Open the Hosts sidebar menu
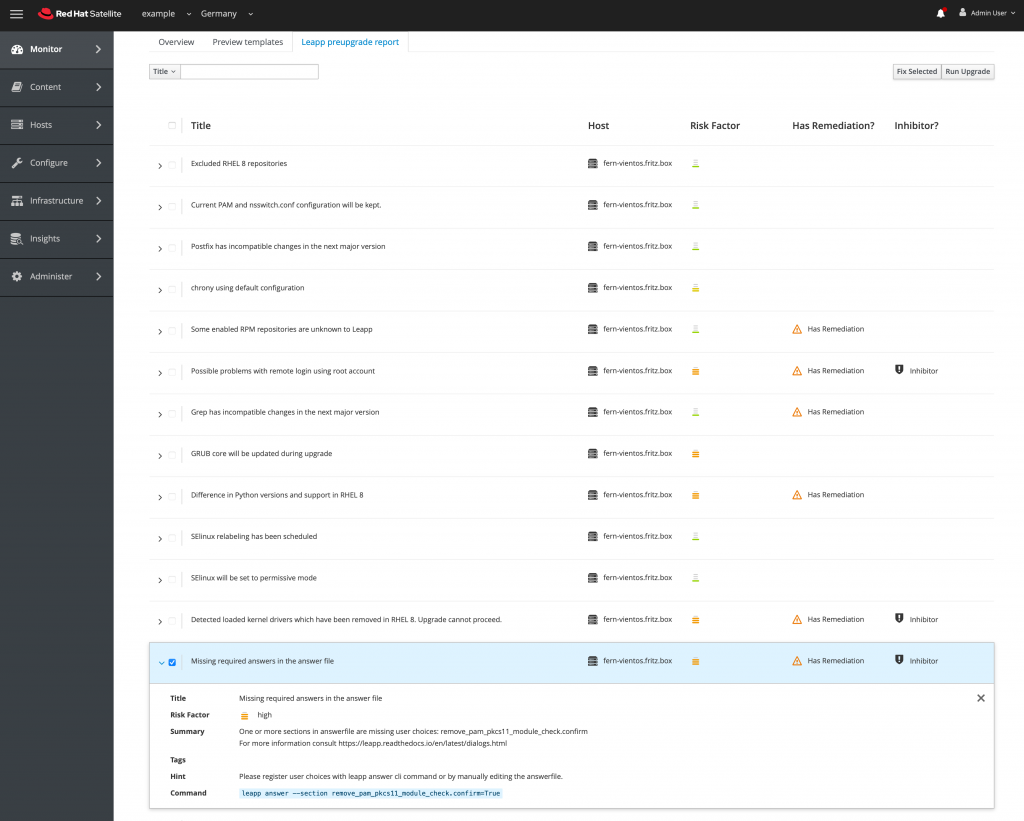This screenshot has width=1024, height=821. tap(56, 125)
